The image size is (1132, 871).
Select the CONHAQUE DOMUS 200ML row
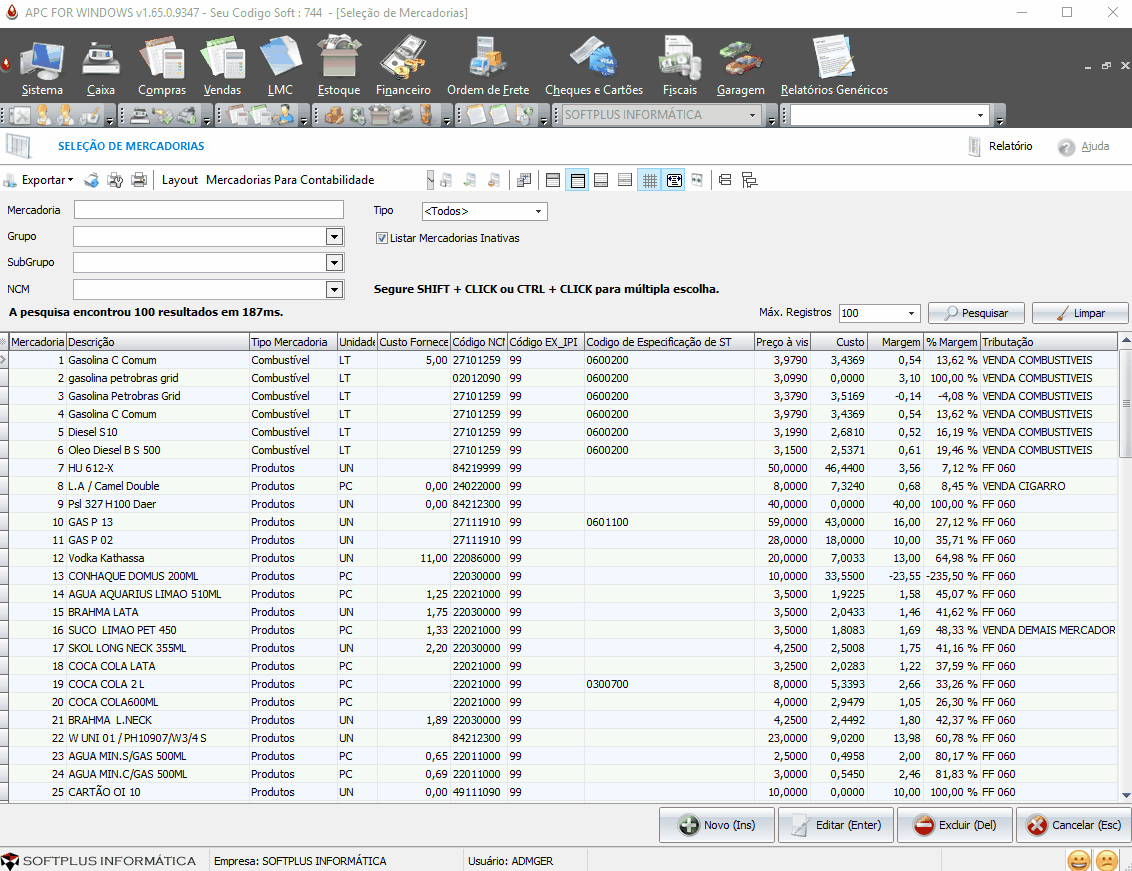(563, 576)
